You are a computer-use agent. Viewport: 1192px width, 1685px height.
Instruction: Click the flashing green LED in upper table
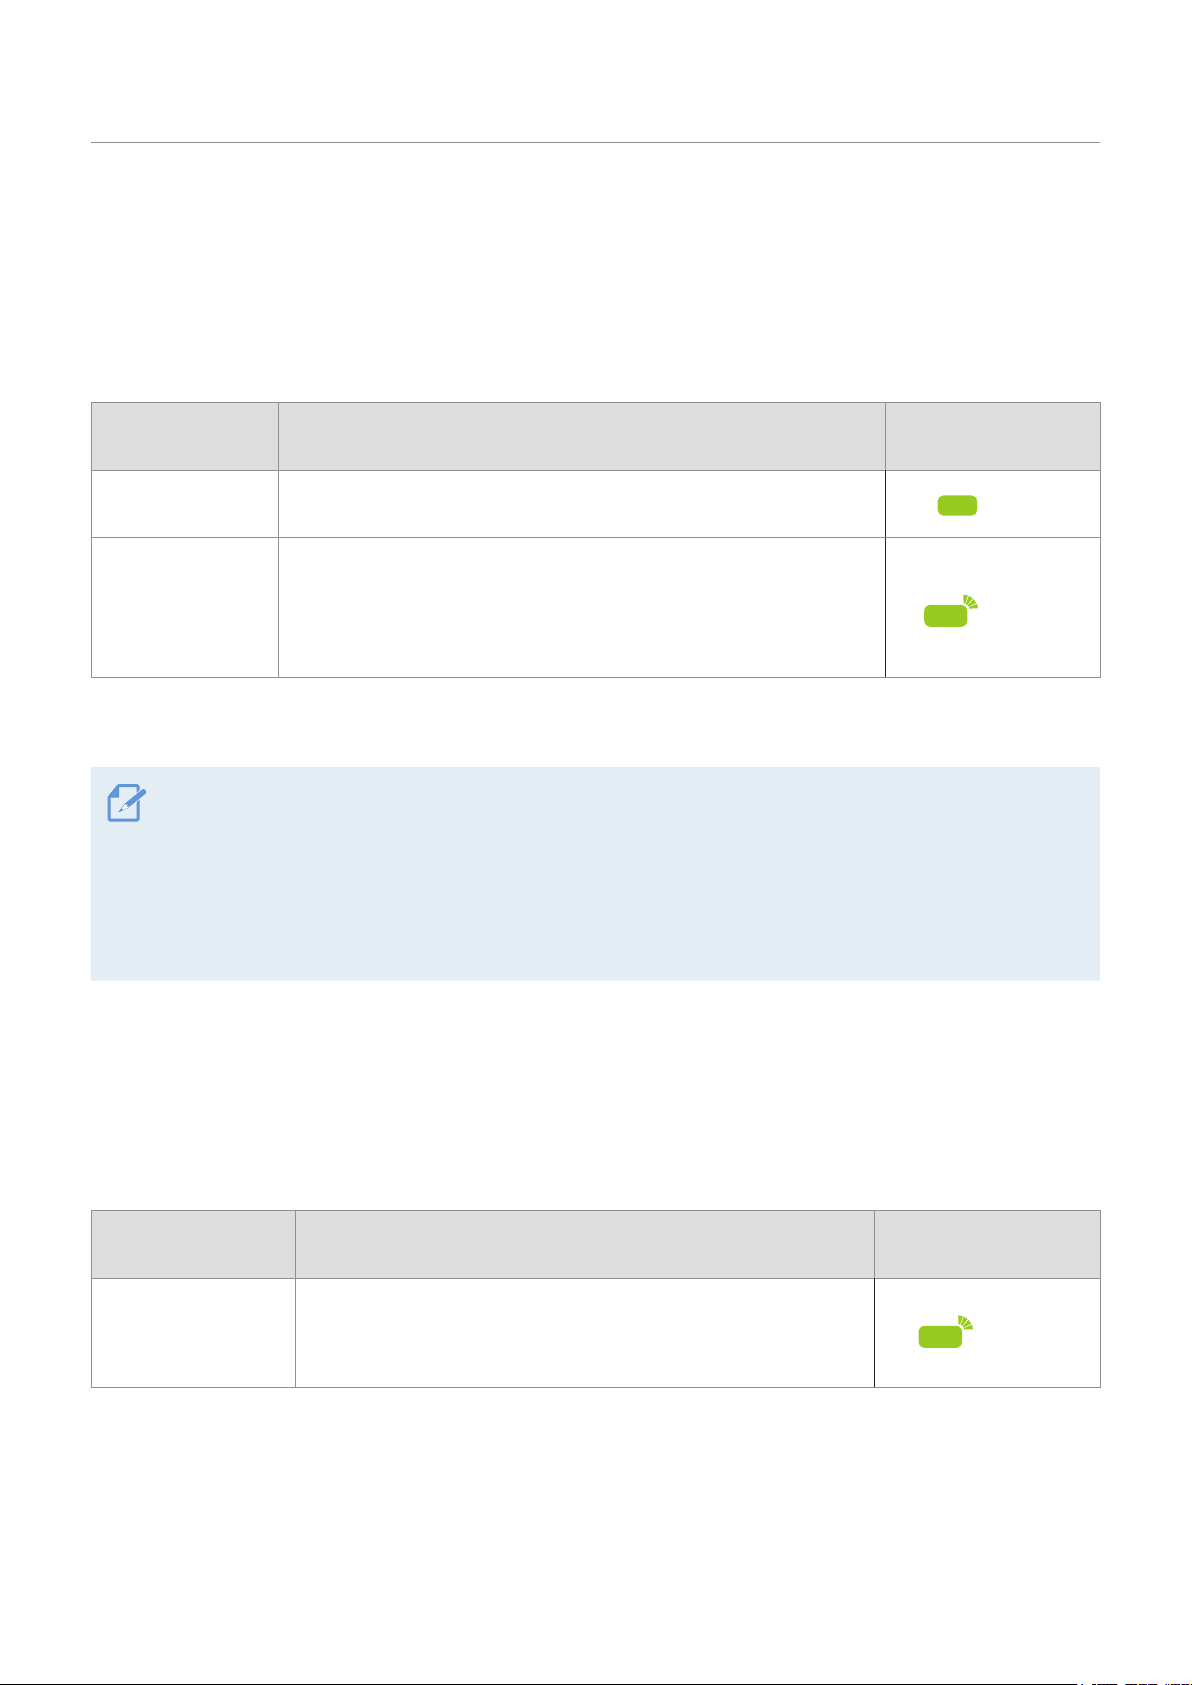pyautogui.click(x=951, y=611)
